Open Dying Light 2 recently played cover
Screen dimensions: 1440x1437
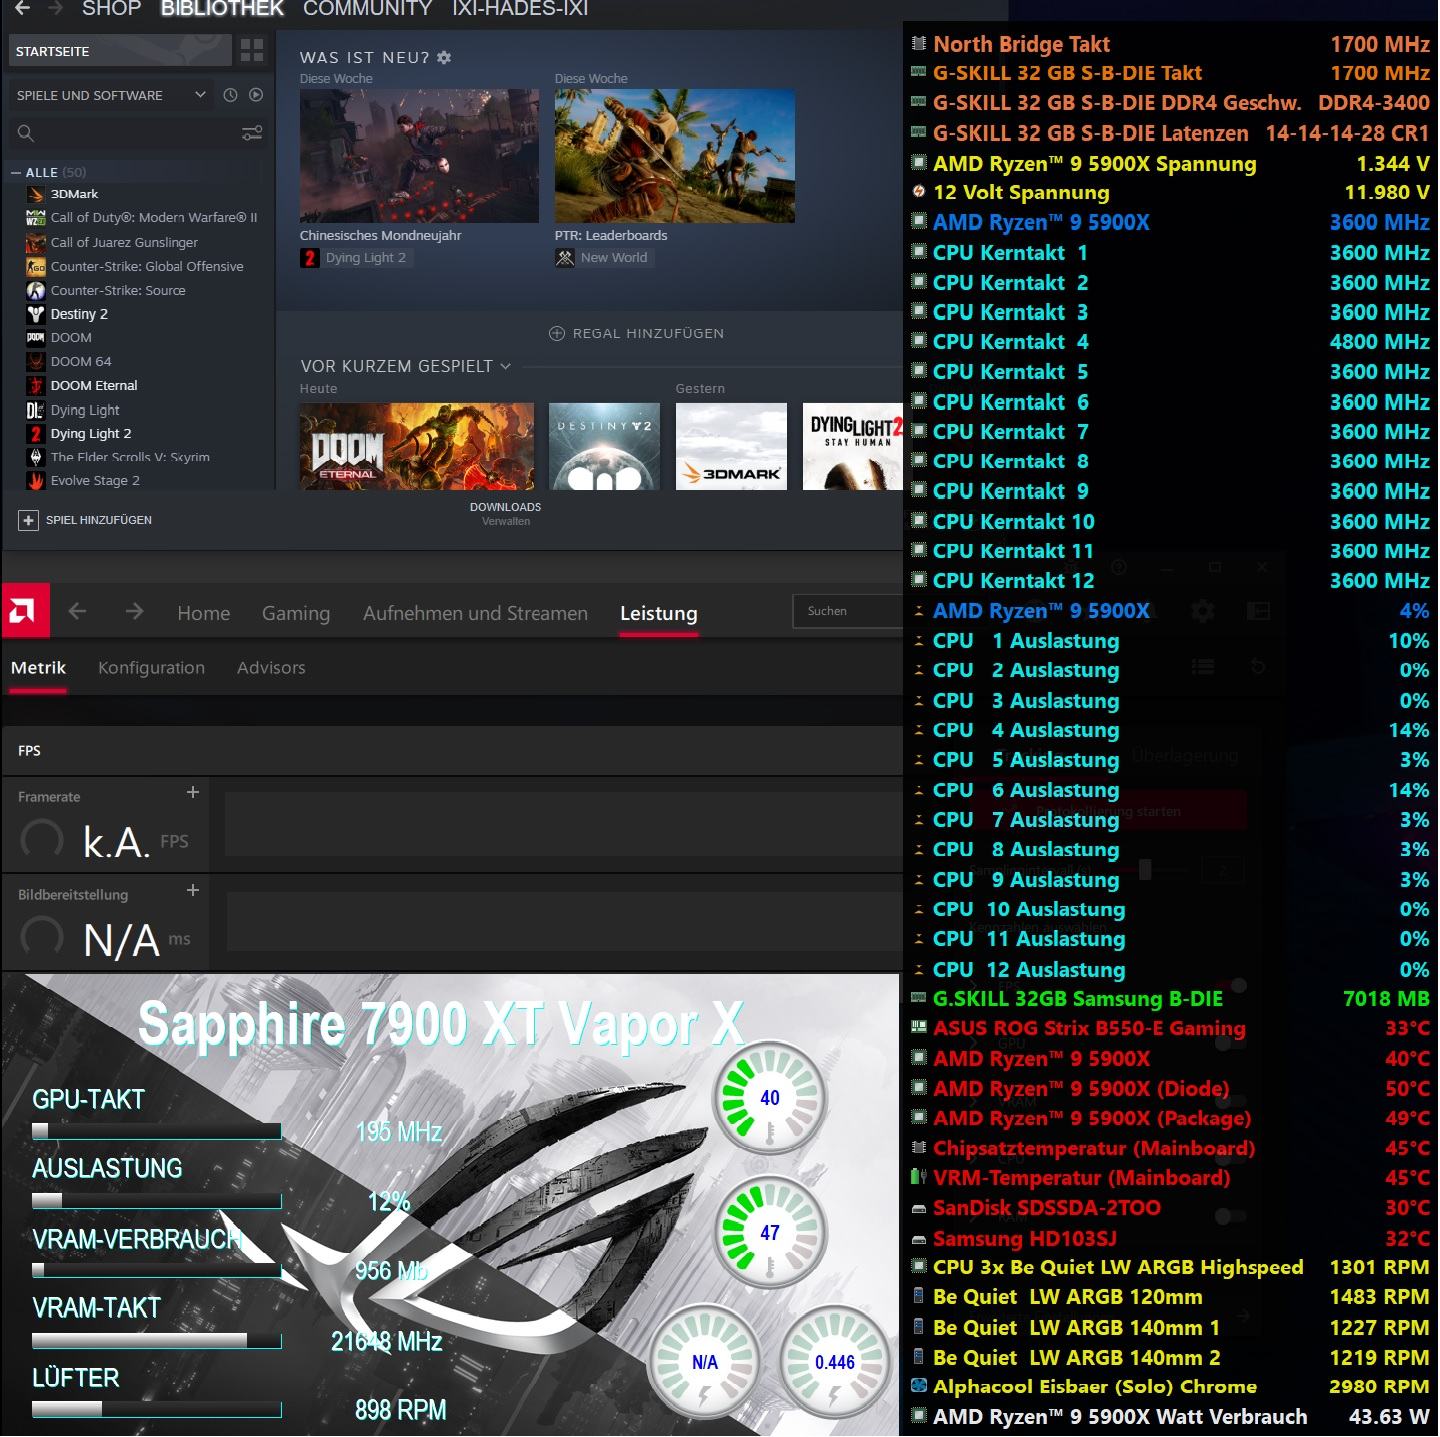[852, 446]
